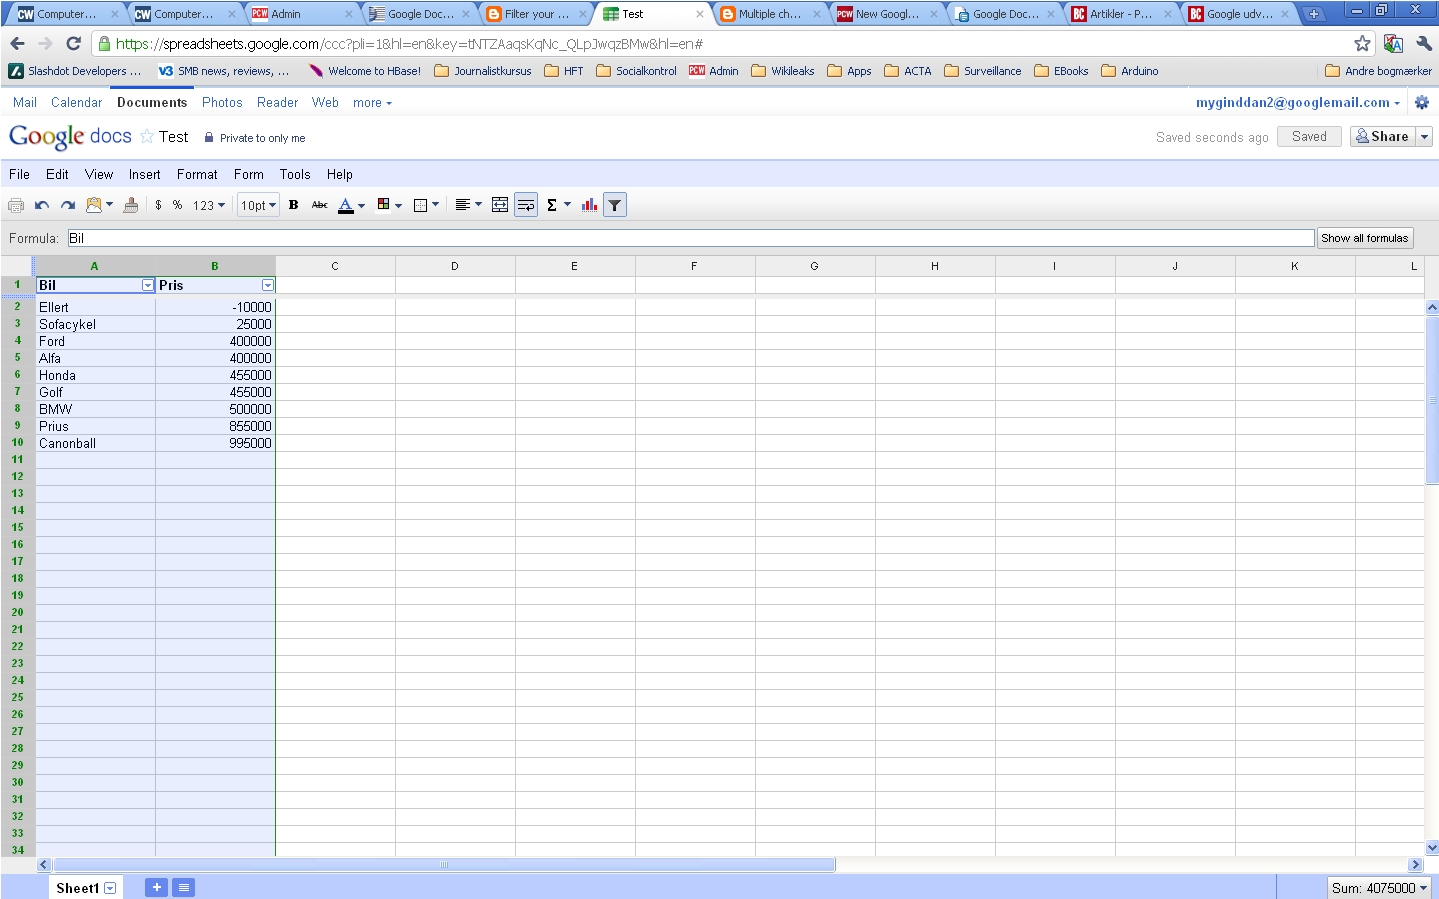Open the Format menu
The height and width of the screenshot is (899, 1439).
197,174
